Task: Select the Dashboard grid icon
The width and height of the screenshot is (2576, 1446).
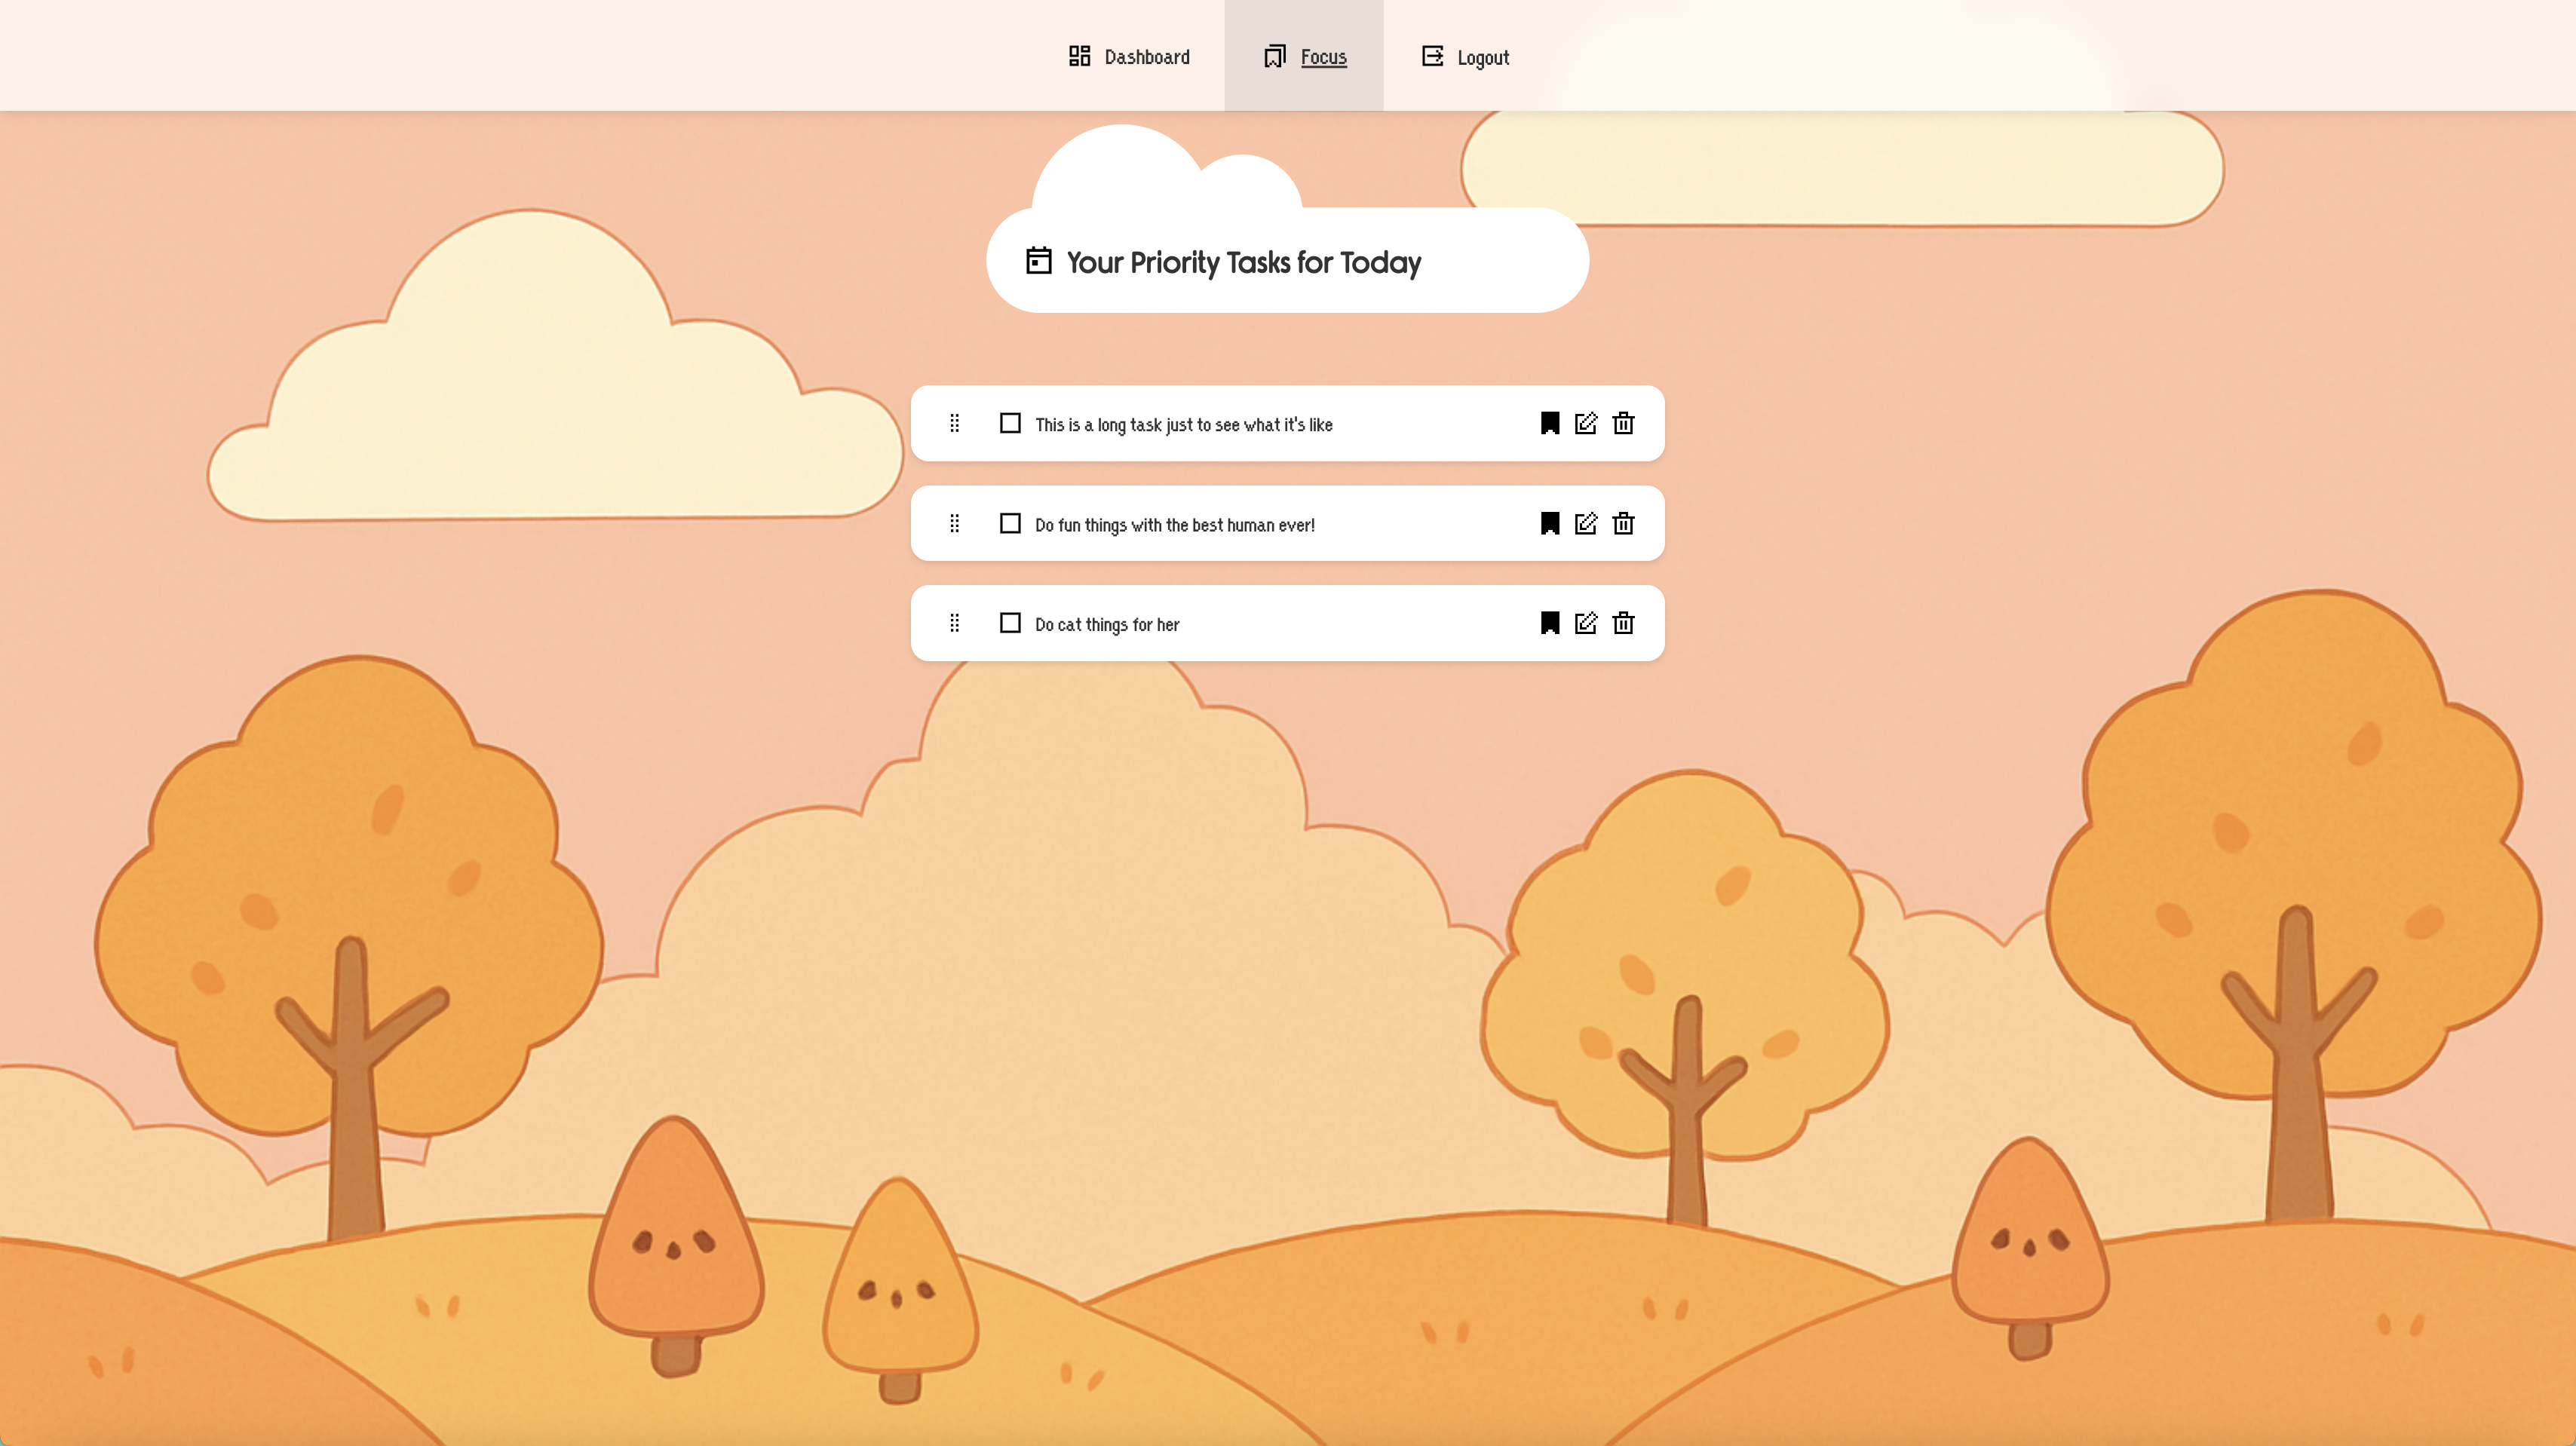Action: (x=1080, y=56)
